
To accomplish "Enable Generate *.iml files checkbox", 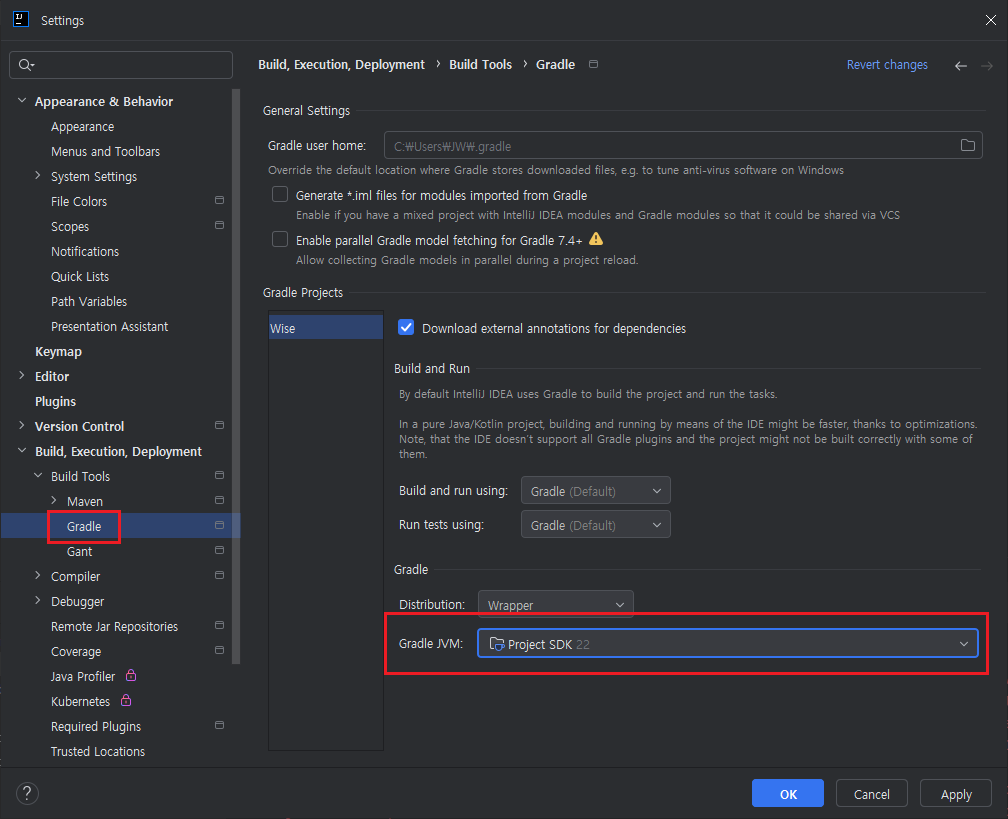I will point(280,195).
